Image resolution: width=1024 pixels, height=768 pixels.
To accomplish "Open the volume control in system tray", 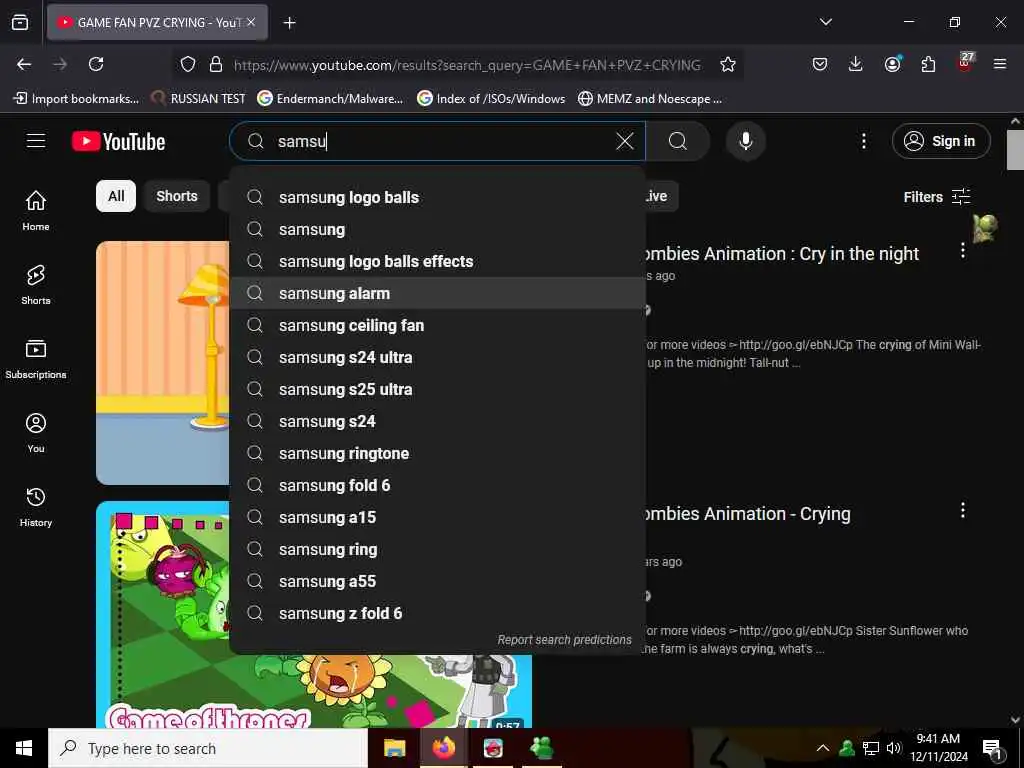I will point(894,748).
